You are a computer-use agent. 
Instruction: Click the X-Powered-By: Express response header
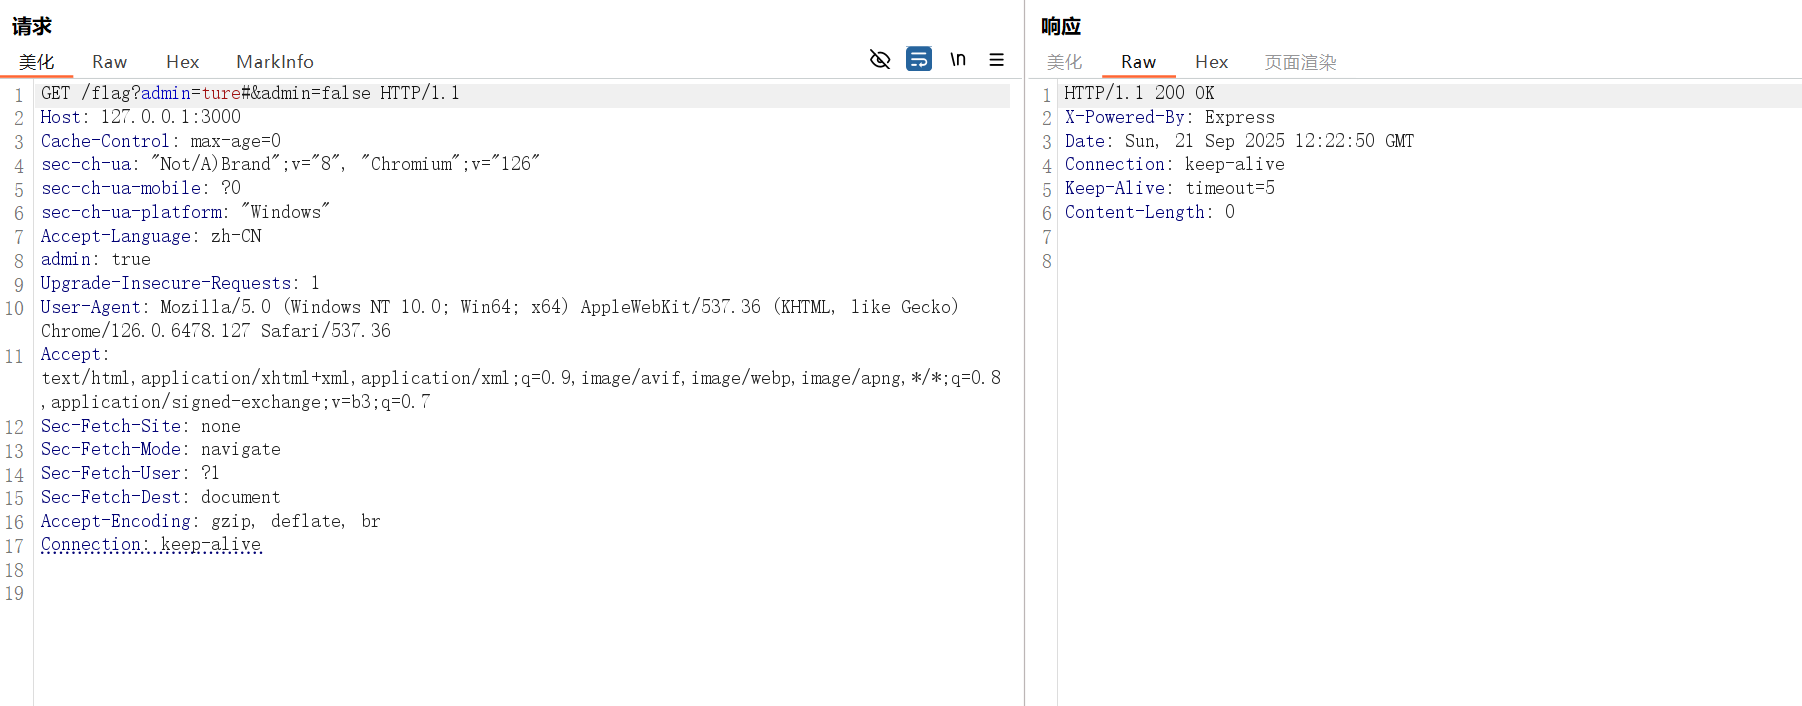coord(1169,117)
